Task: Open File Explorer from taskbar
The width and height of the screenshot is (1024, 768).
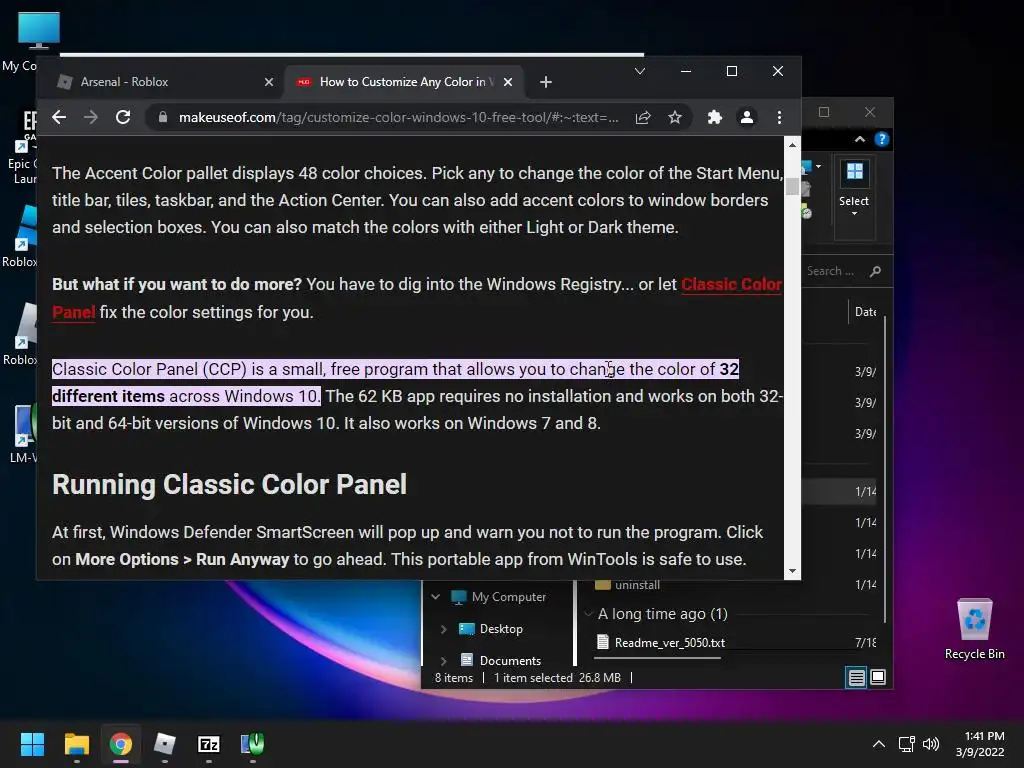Action: (76, 744)
